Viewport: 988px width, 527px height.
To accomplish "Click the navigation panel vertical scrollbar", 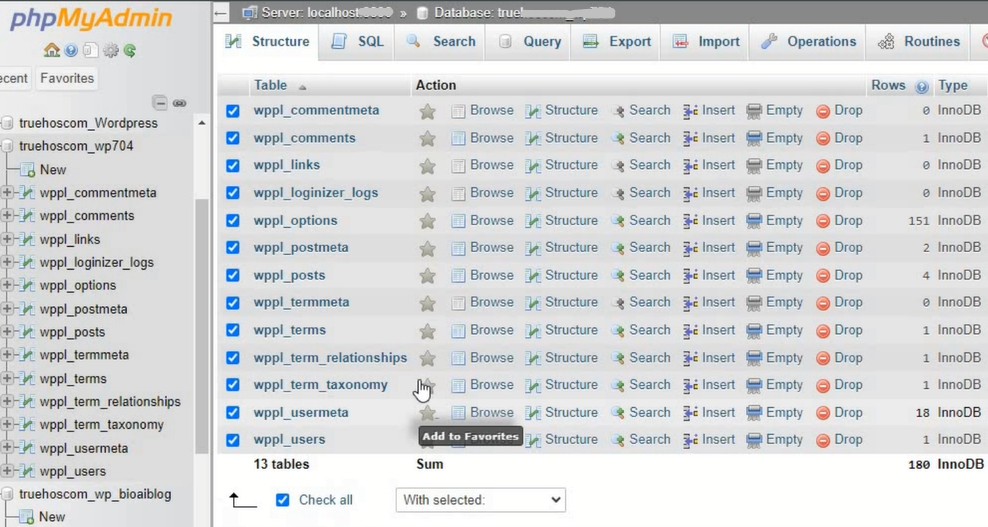I will (202, 326).
